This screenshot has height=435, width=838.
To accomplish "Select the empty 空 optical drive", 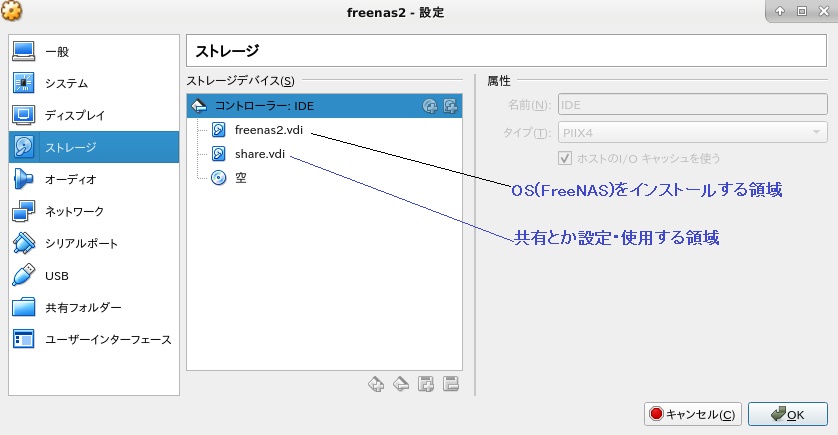I will pyautogui.click(x=241, y=177).
